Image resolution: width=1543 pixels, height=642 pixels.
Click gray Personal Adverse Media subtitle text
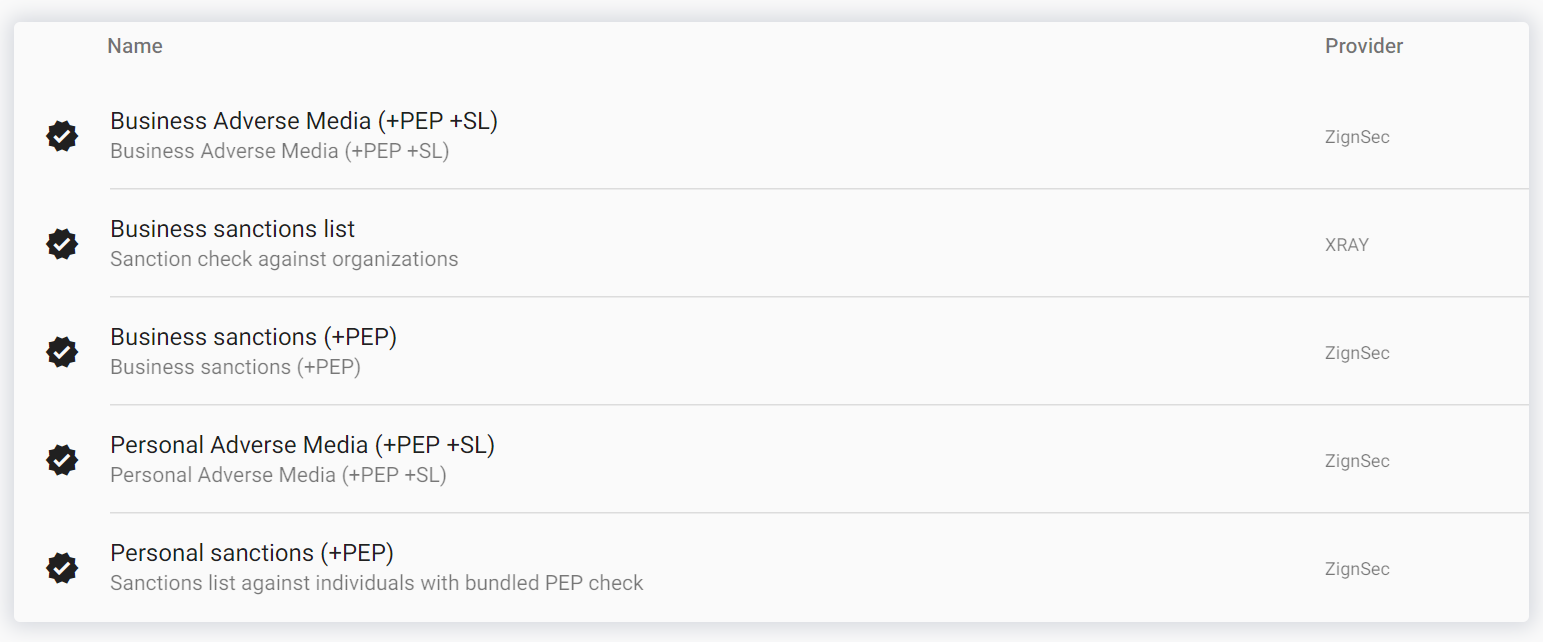coord(278,475)
